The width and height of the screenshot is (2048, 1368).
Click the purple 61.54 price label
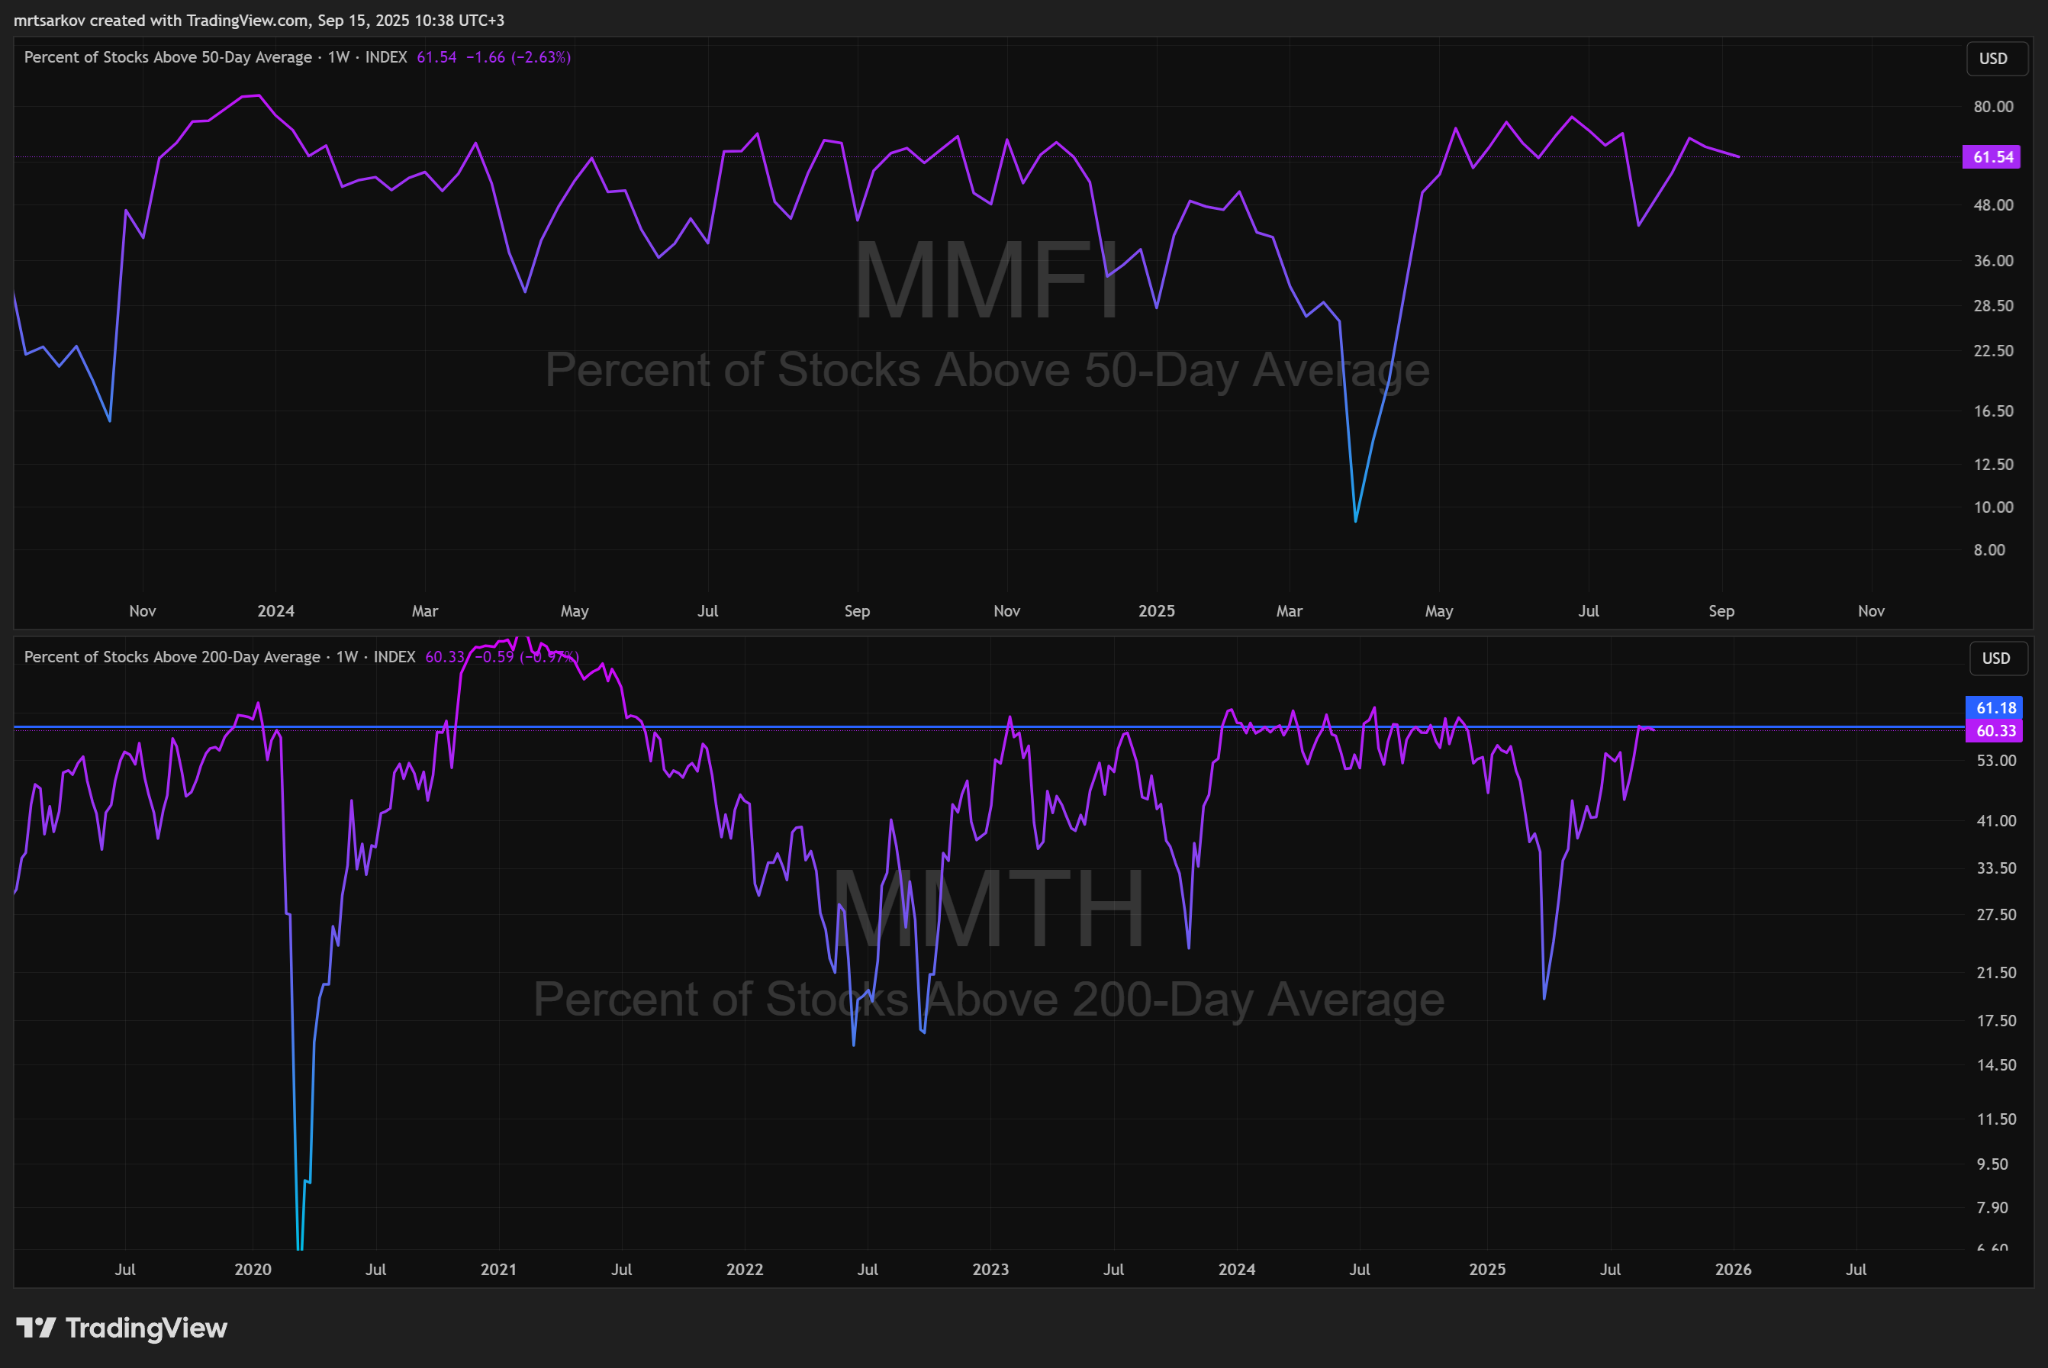[1992, 157]
